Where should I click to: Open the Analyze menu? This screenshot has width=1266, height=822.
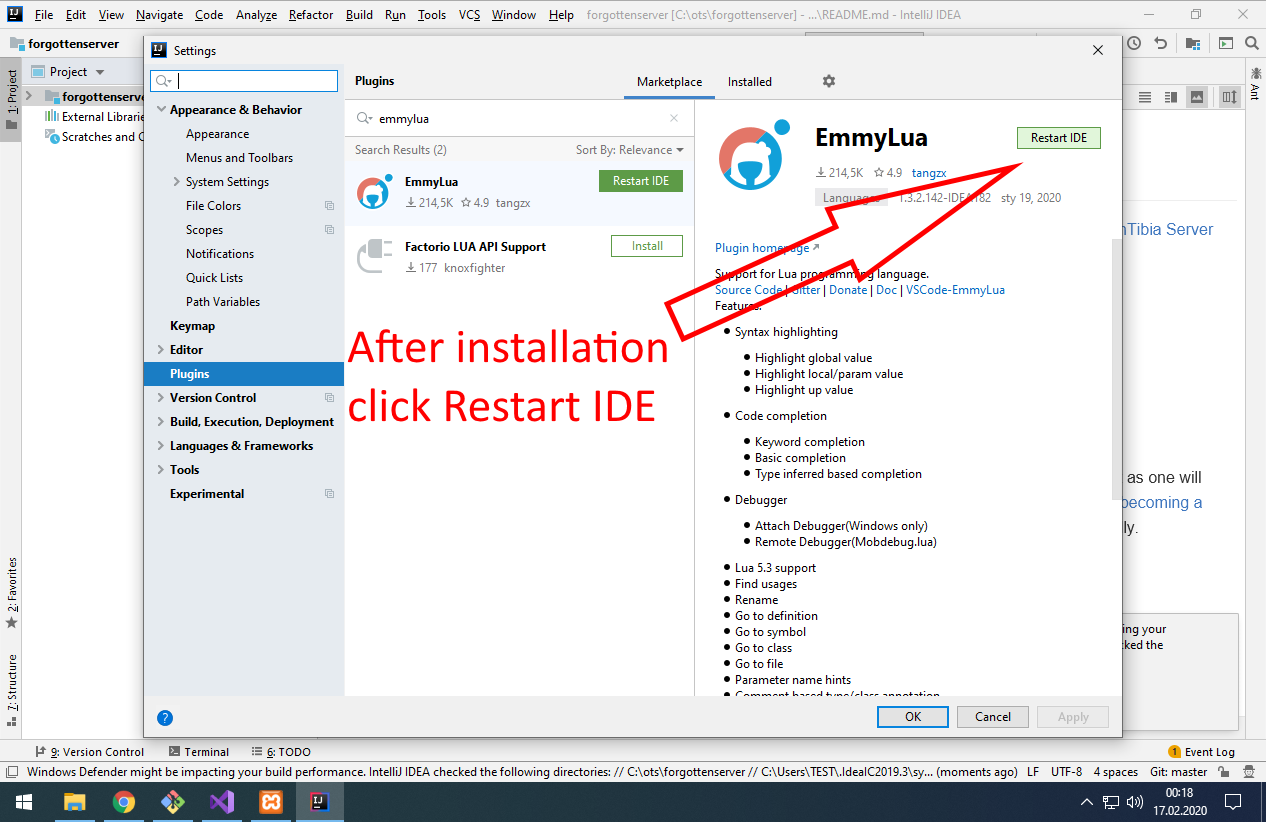[257, 15]
